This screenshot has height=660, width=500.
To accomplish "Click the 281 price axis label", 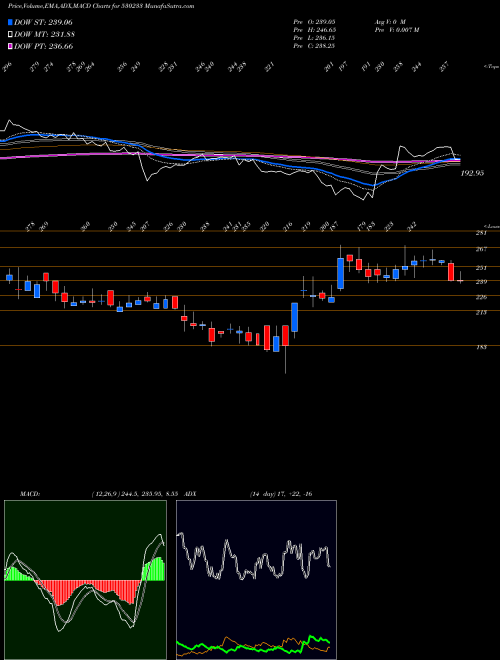I will click(481, 233).
